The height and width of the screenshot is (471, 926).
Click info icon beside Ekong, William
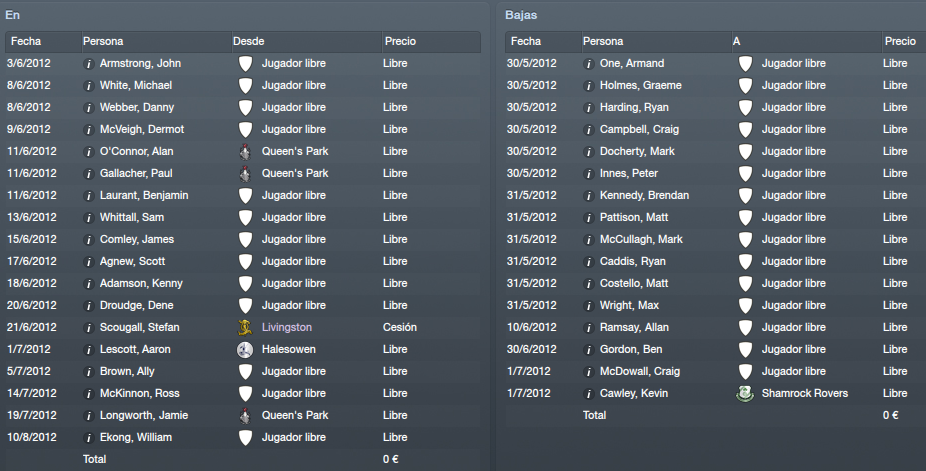coord(89,438)
